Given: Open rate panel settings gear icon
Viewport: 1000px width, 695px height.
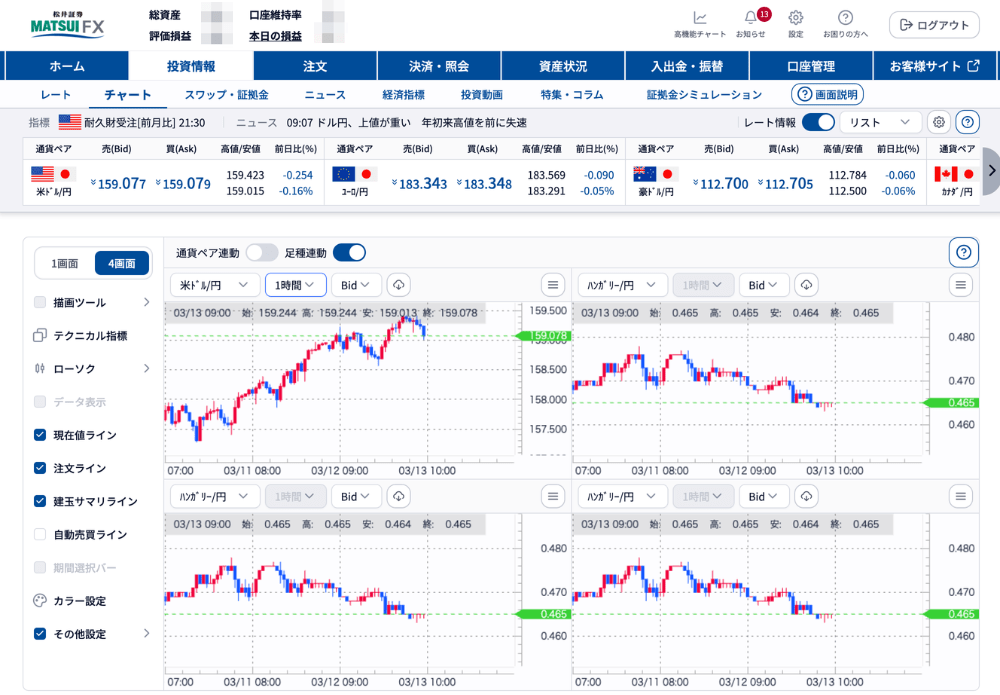Looking at the screenshot, I should pos(938,122).
